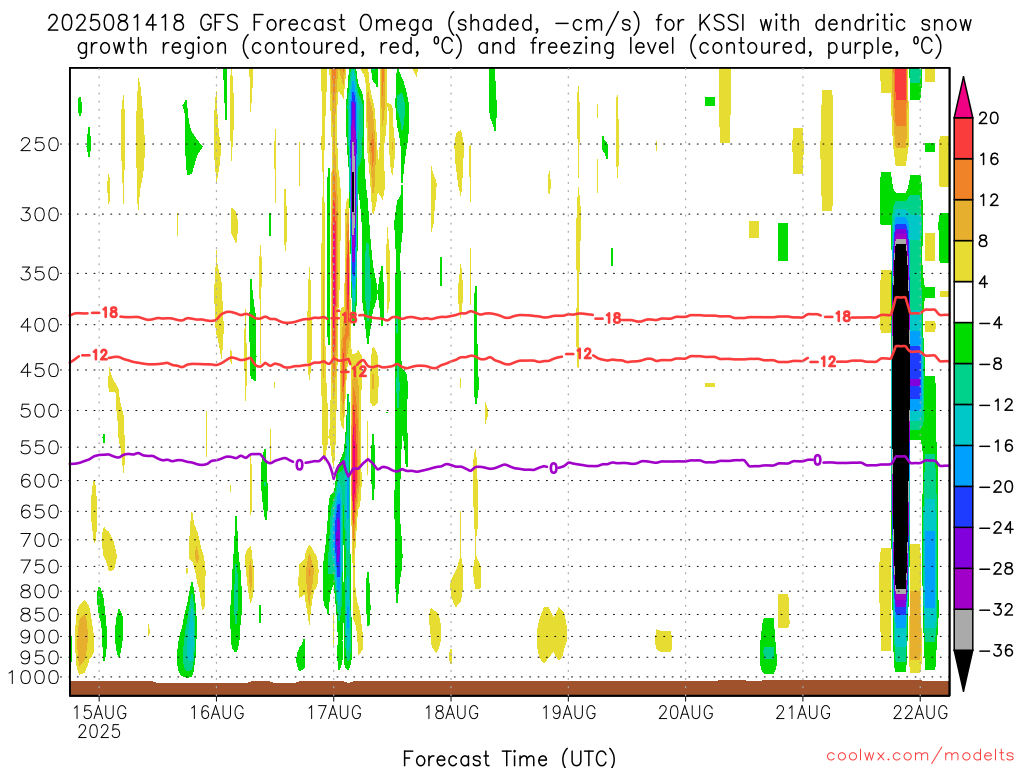Click the -20 value label on colorbar
Image resolution: width=1024 pixels, height=768 pixels.
pyautogui.click(x=996, y=487)
